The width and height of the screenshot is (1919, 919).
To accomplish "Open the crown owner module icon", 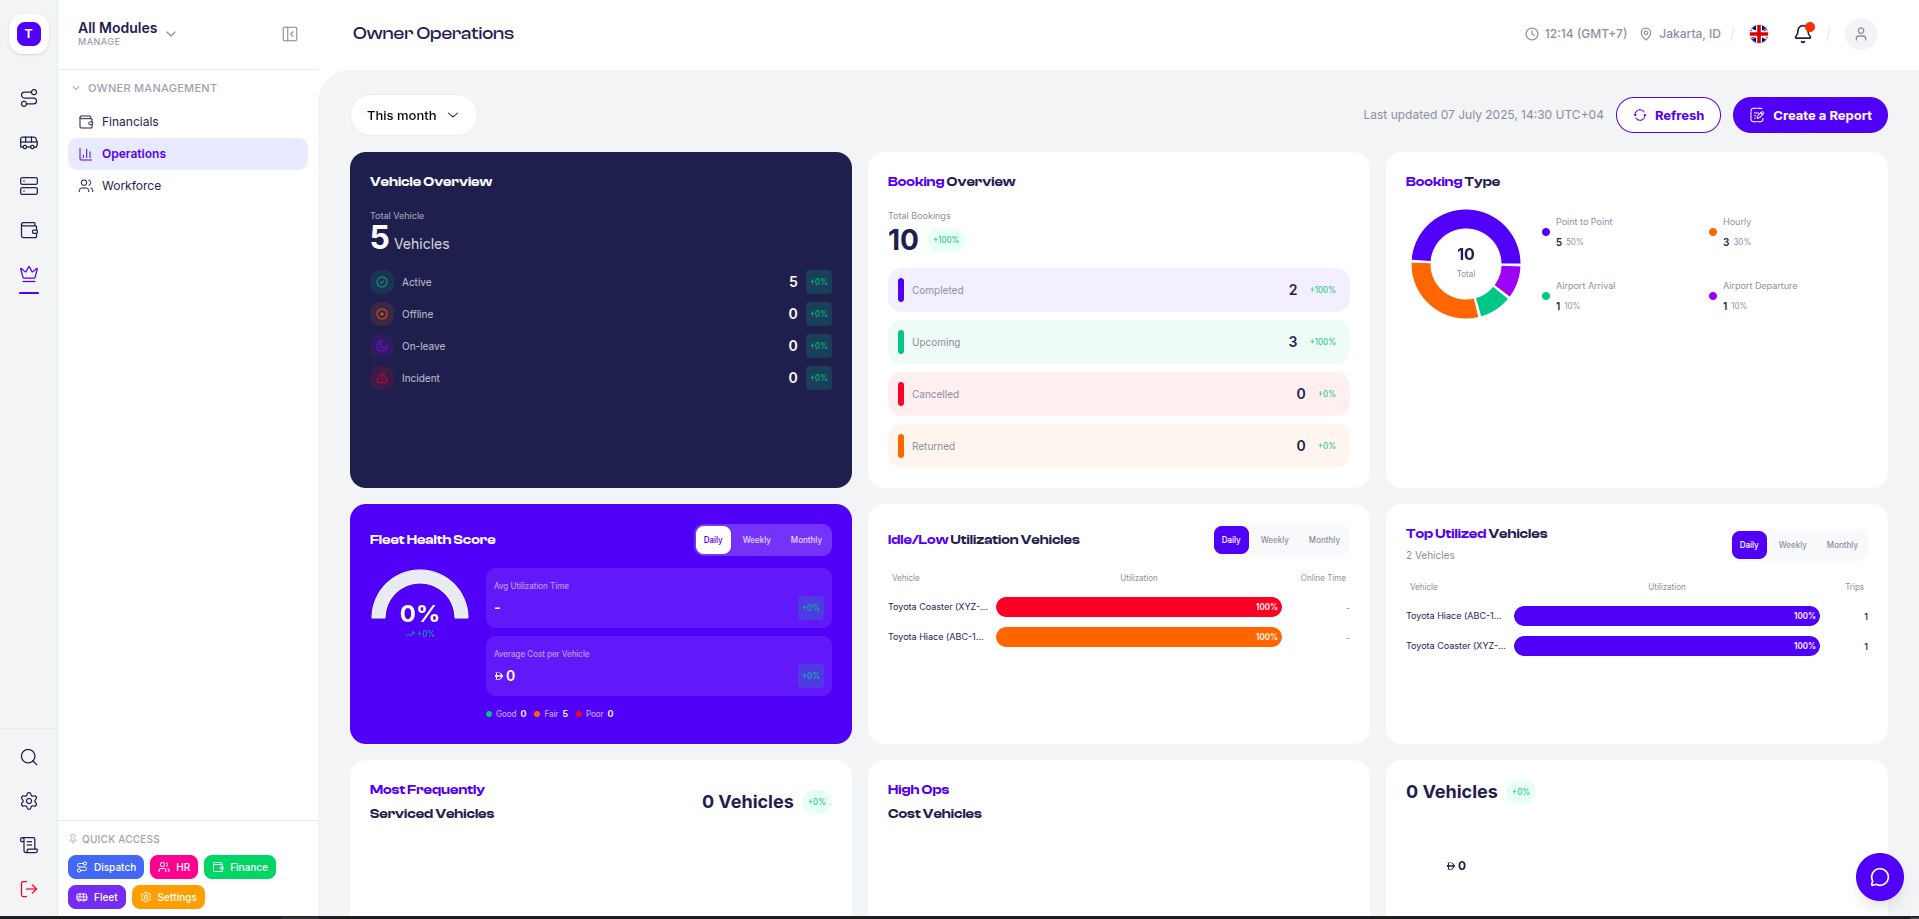I will coord(29,274).
